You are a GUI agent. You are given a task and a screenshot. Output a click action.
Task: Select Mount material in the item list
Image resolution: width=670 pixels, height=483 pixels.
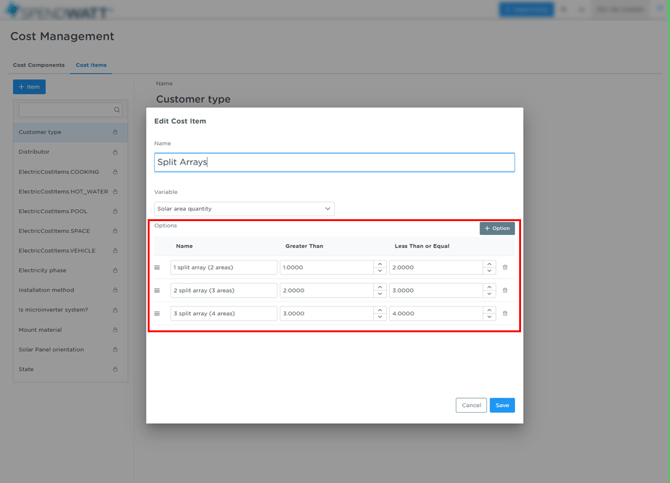(40, 330)
